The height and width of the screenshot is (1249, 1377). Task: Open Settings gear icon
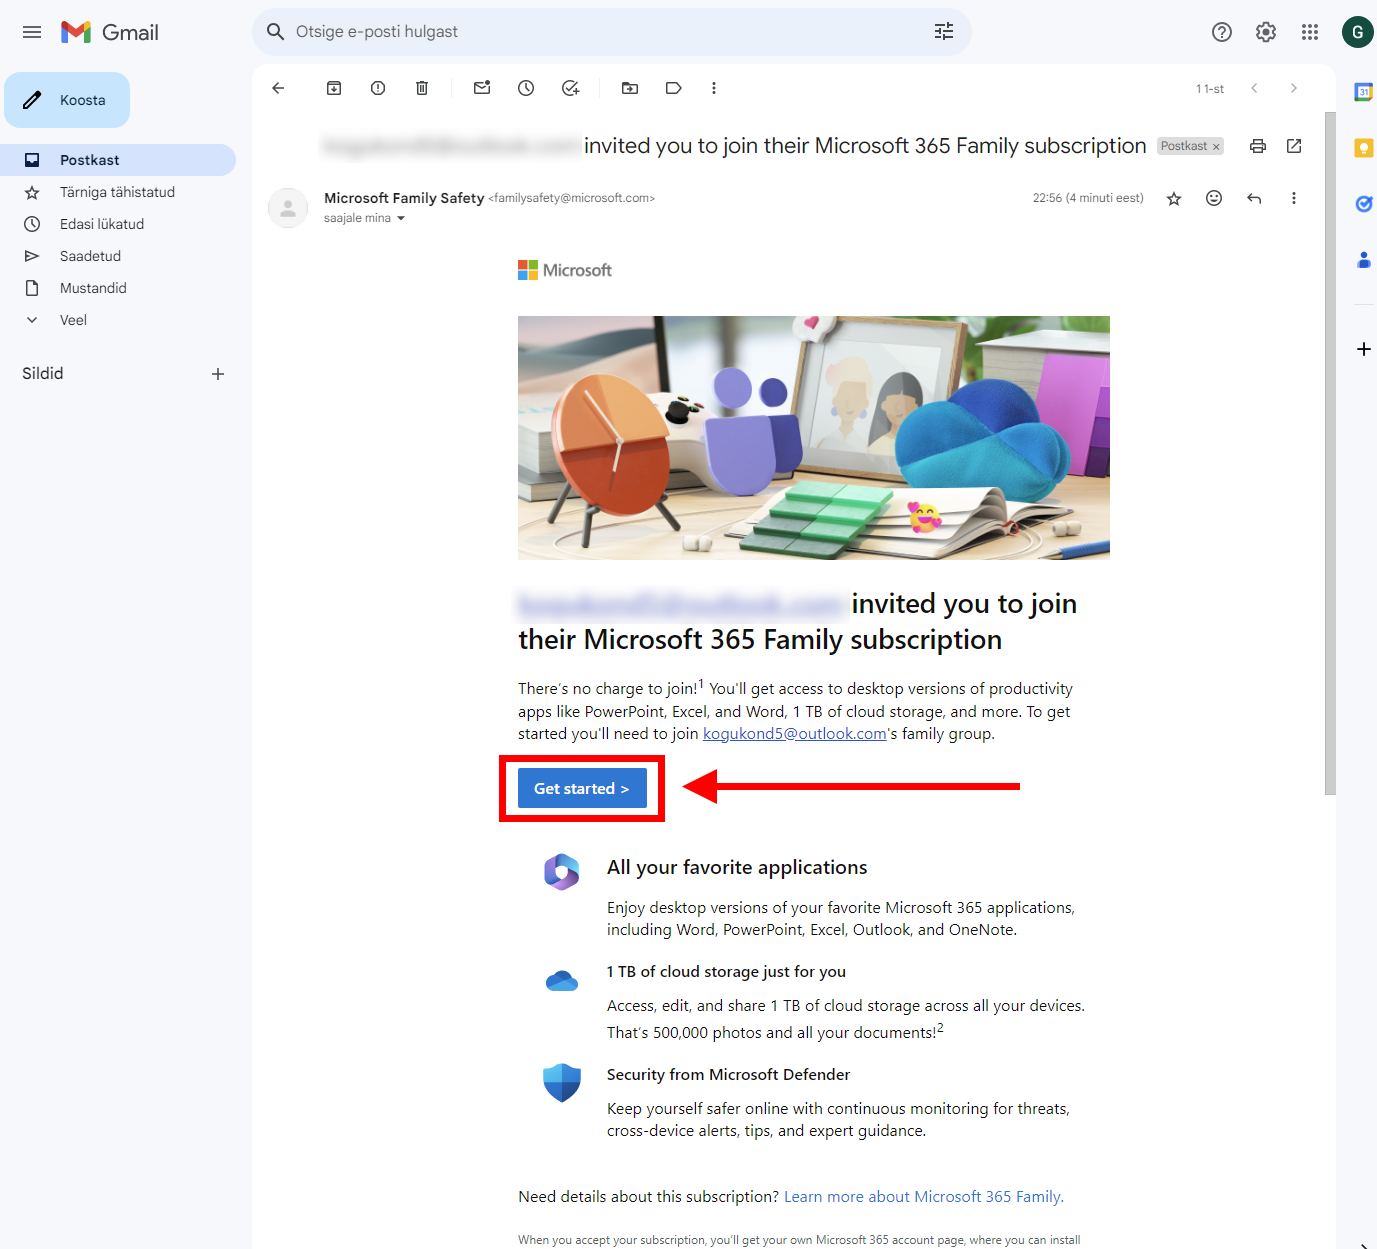coord(1266,32)
